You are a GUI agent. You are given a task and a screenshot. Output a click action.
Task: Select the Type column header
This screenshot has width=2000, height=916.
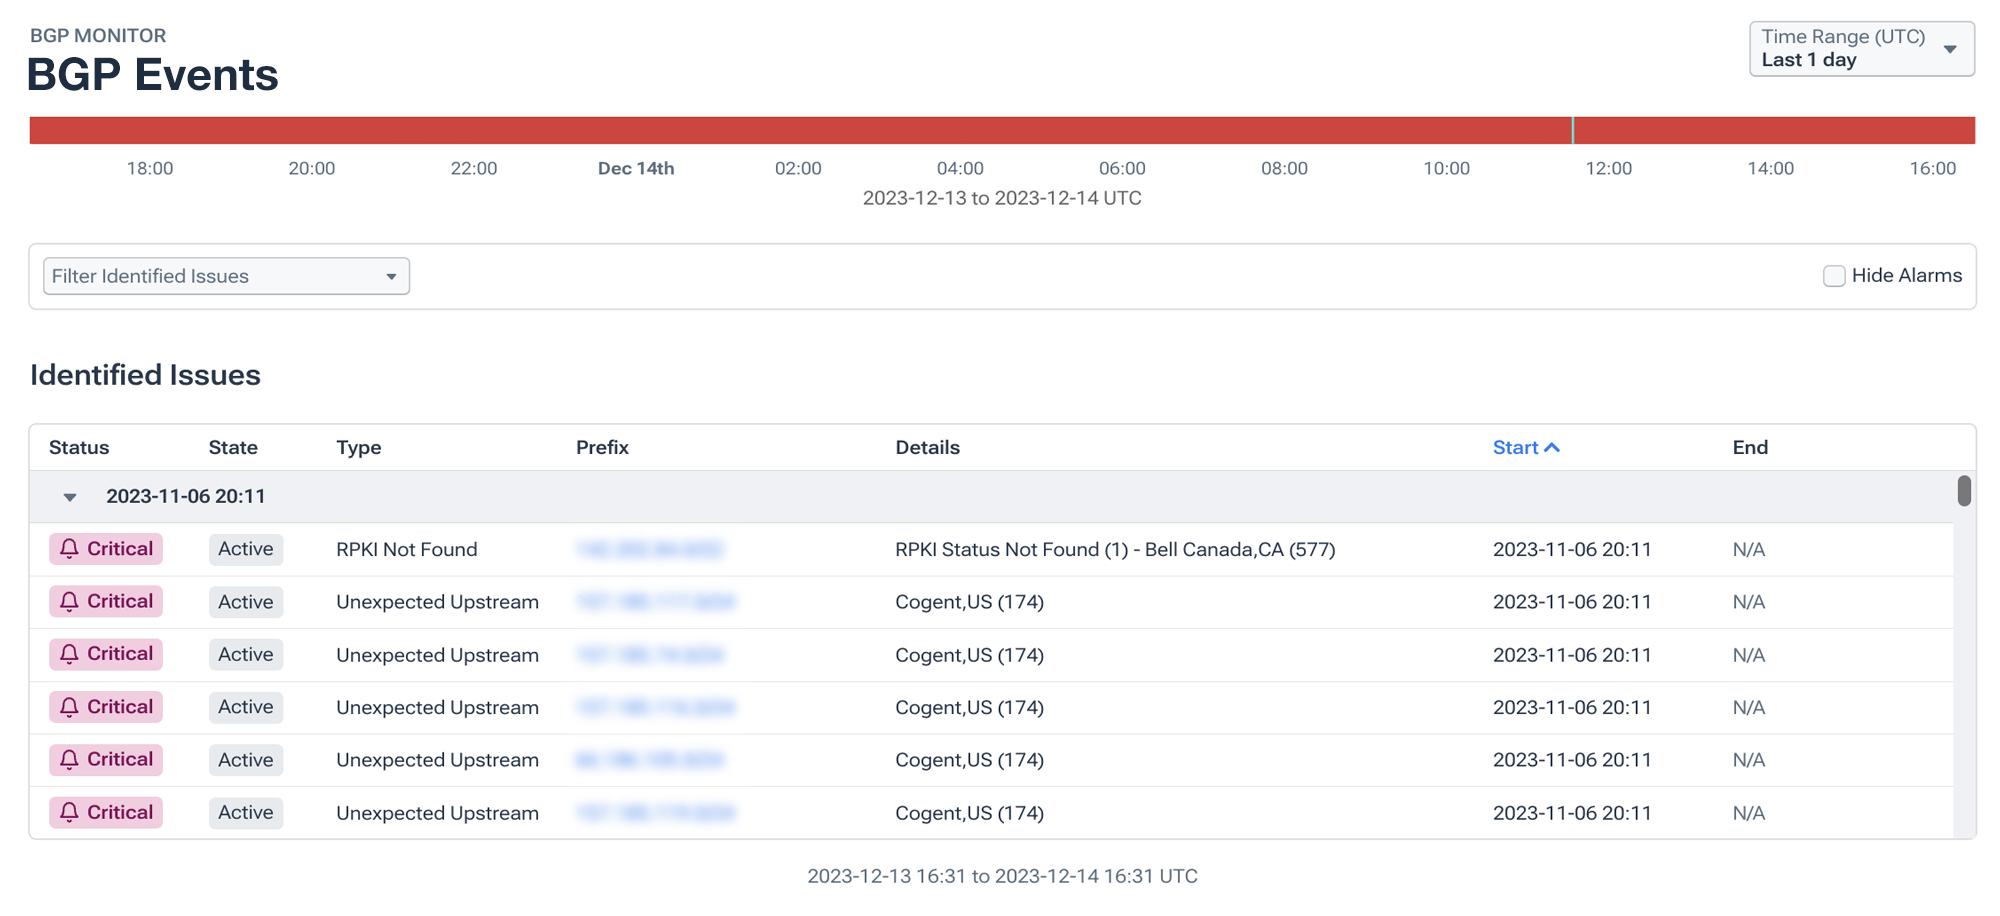(x=358, y=447)
